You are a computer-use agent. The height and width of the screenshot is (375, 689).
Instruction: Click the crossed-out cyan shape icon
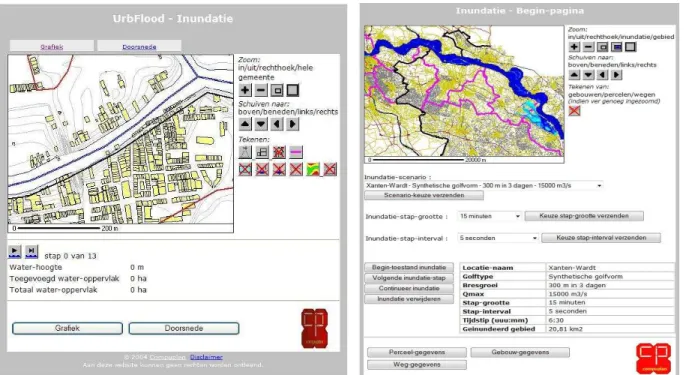(x=245, y=169)
